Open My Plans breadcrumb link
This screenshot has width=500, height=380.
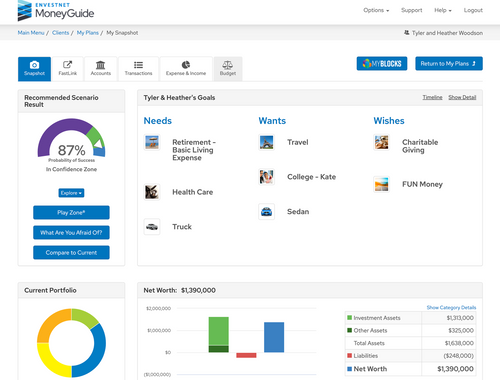coord(88,33)
